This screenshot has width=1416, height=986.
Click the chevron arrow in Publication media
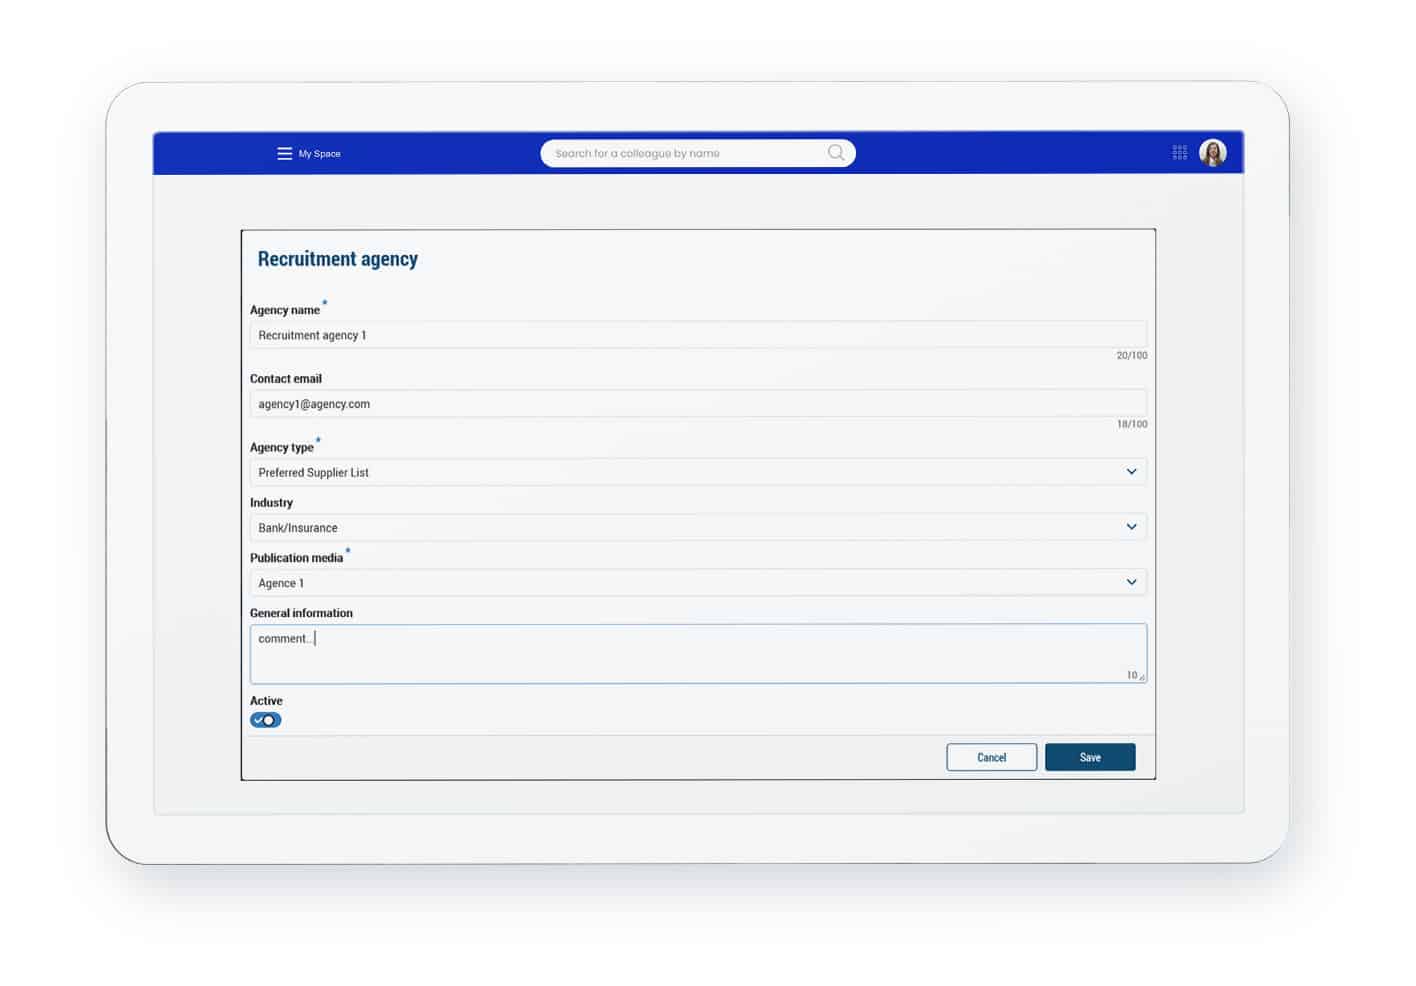coord(1131,582)
